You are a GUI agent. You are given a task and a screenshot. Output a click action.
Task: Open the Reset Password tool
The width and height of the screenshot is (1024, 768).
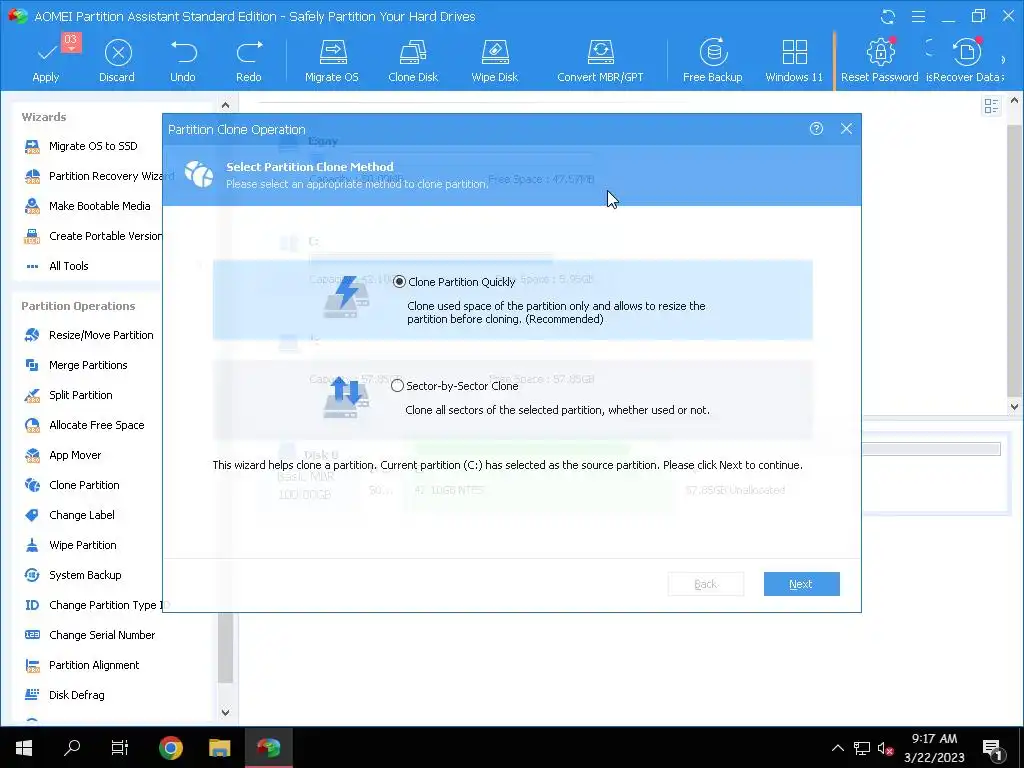click(x=880, y=61)
